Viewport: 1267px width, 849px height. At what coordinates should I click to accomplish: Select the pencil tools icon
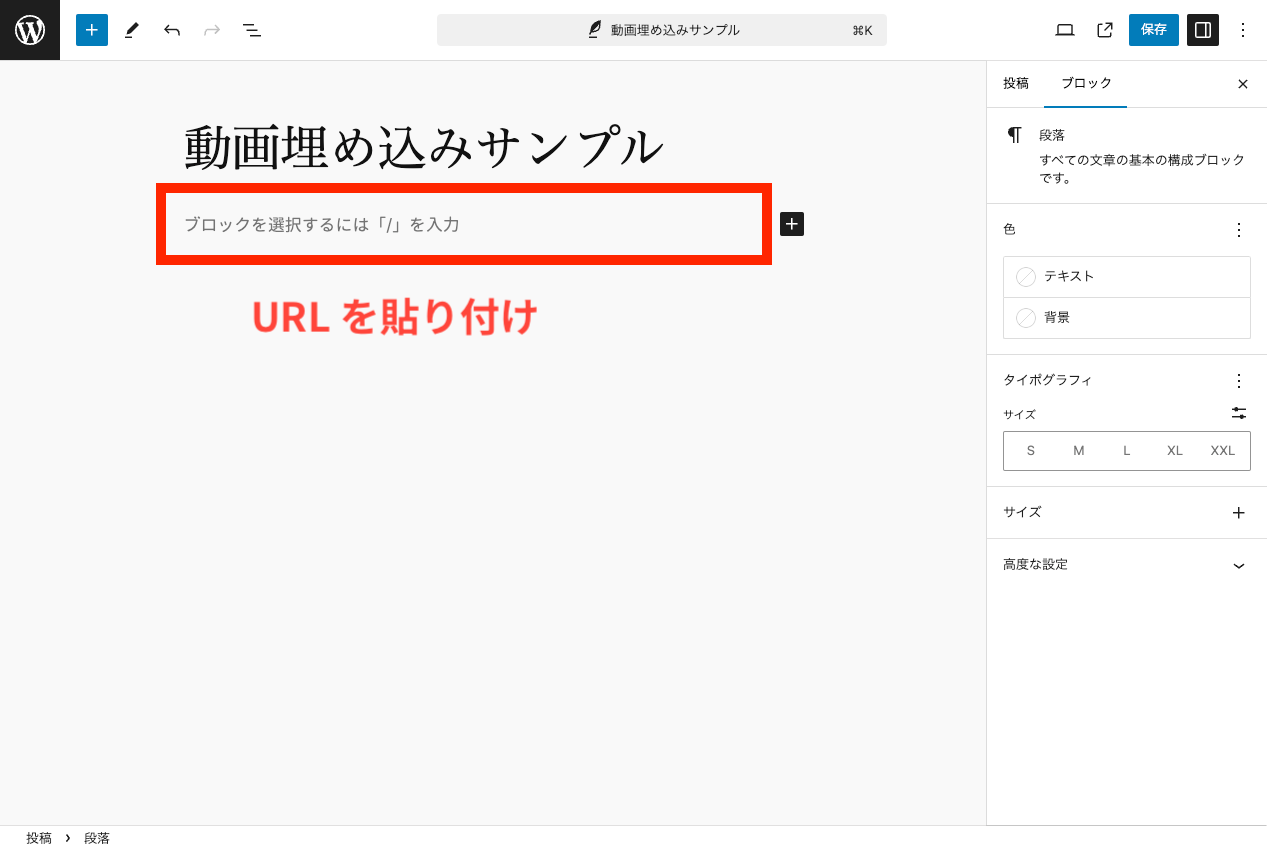click(132, 30)
